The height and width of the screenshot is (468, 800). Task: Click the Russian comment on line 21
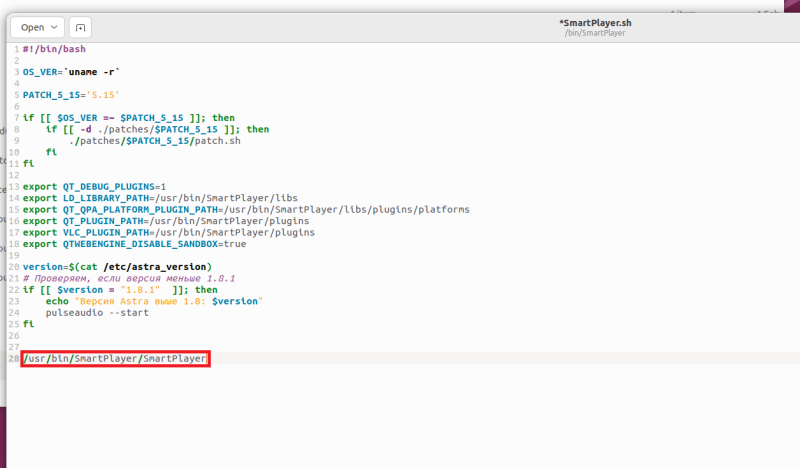pos(128,278)
